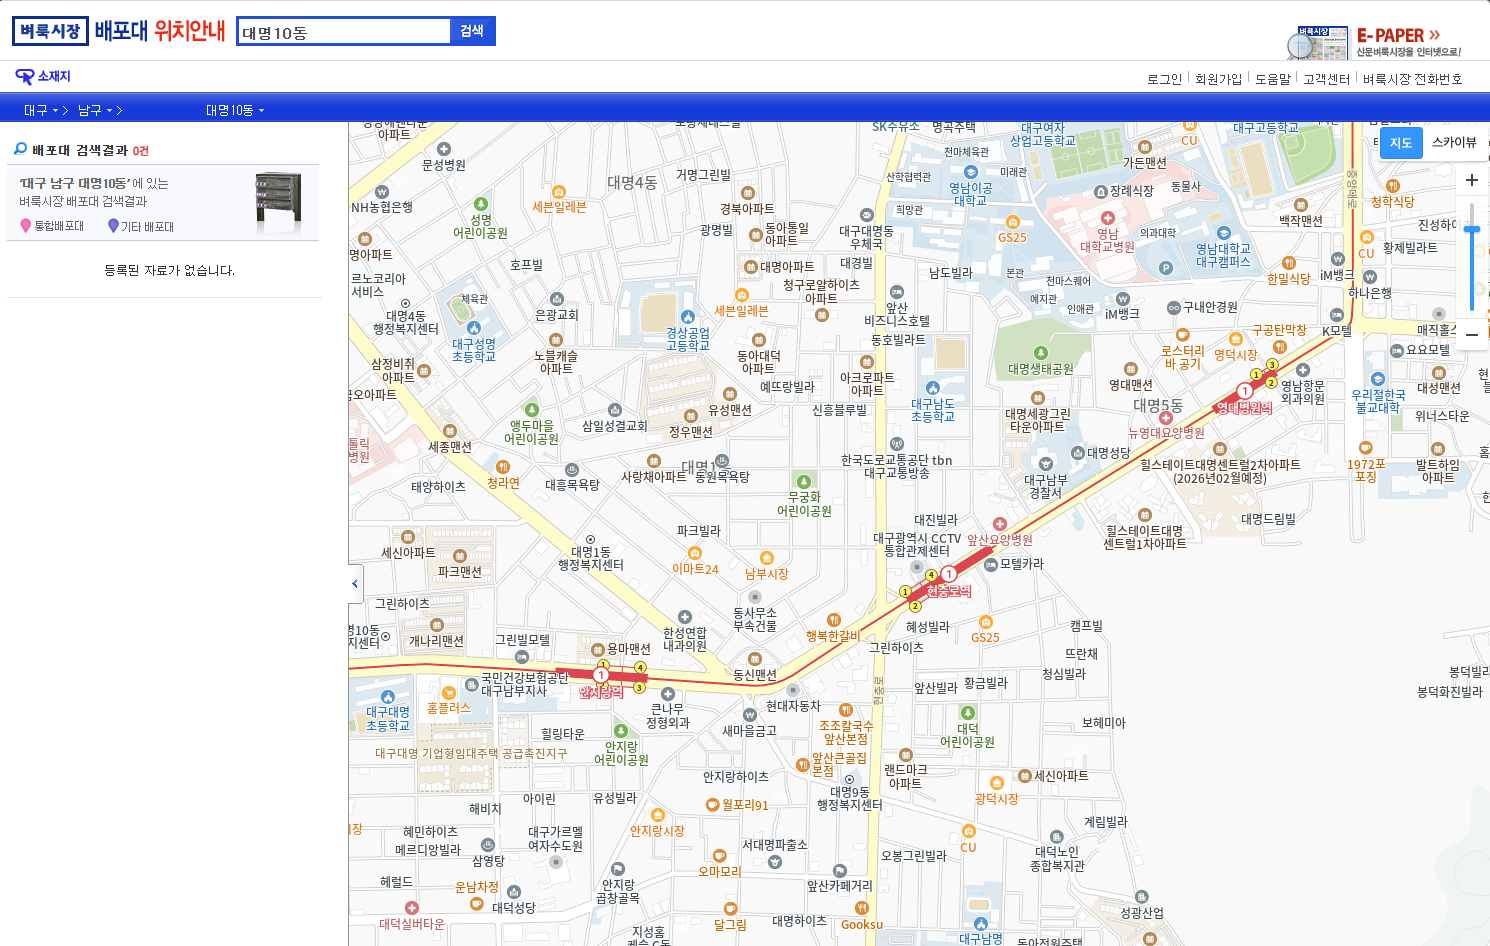The height and width of the screenshot is (946, 1490).
Task: Click the 무궁화 어린이공원 park icon
Action: pyautogui.click(x=803, y=480)
